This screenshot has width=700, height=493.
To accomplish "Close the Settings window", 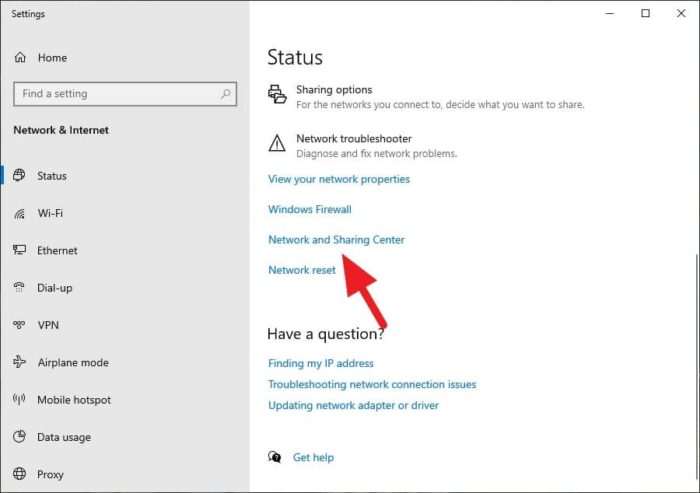I will 681,13.
